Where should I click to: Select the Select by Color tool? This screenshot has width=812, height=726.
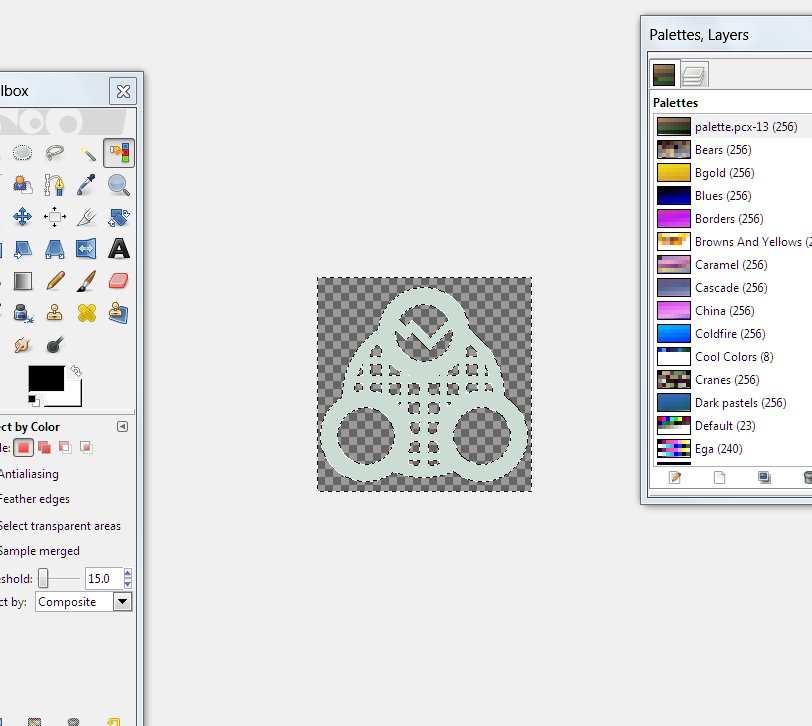pyautogui.click(x=119, y=153)
